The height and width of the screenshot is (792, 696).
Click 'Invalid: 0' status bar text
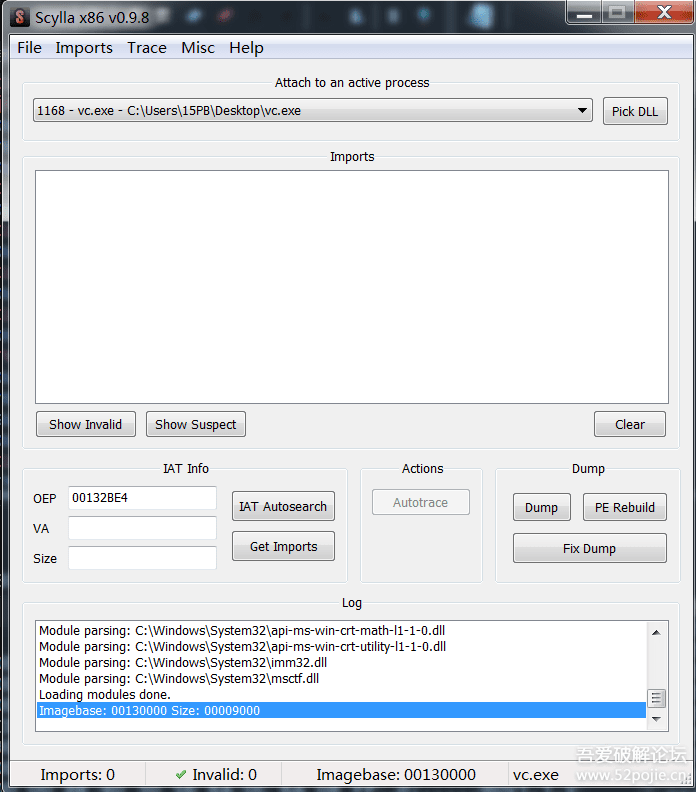[x=224, y=774]
